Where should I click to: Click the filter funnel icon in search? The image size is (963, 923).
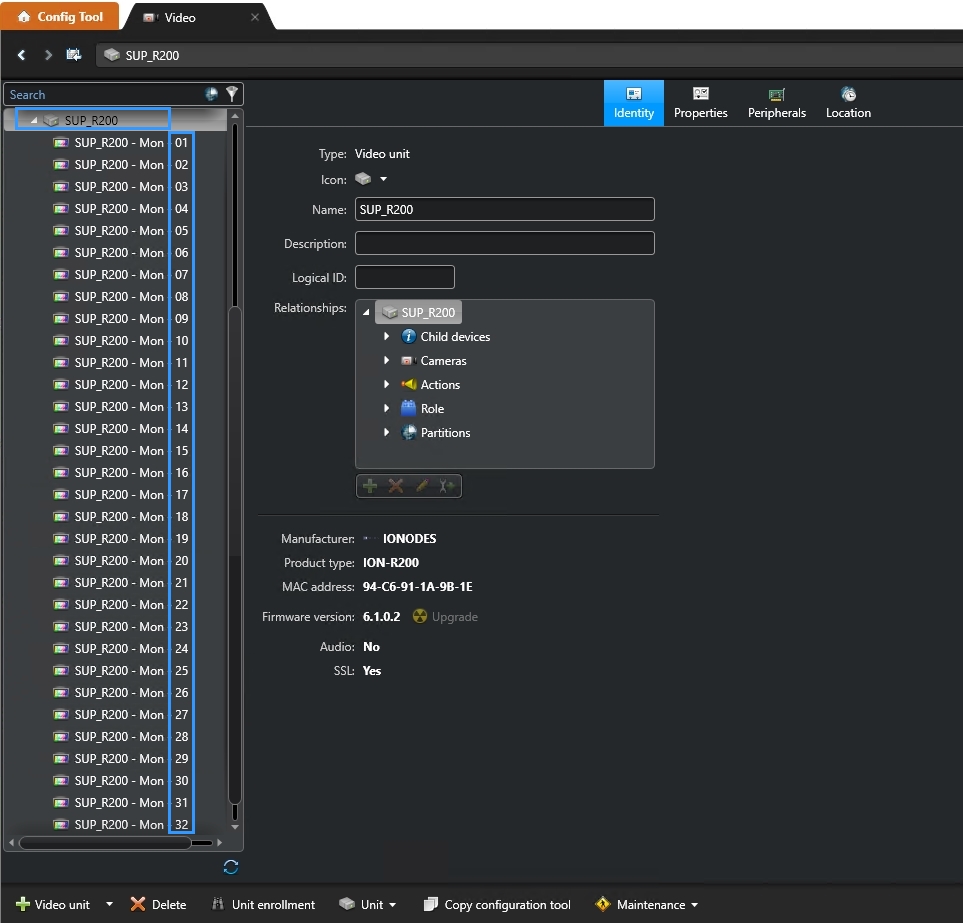click(232, 94)
